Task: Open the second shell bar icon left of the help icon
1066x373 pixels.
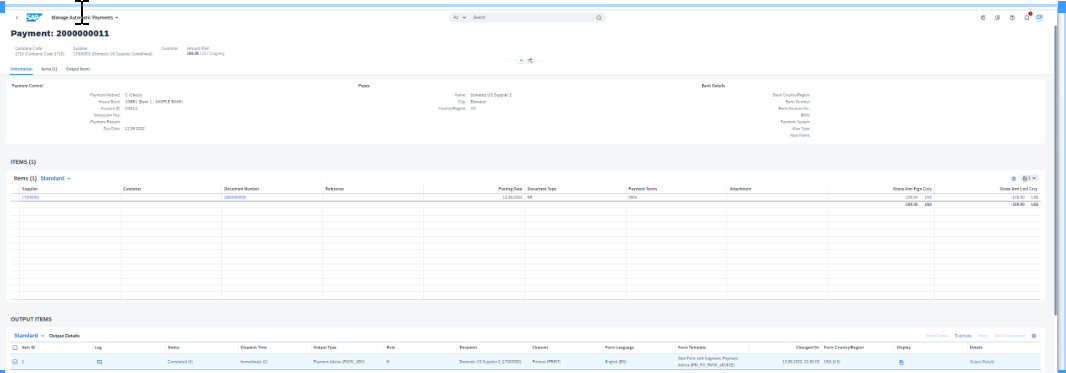Action: pyautogui.click(x=983, y=18)
